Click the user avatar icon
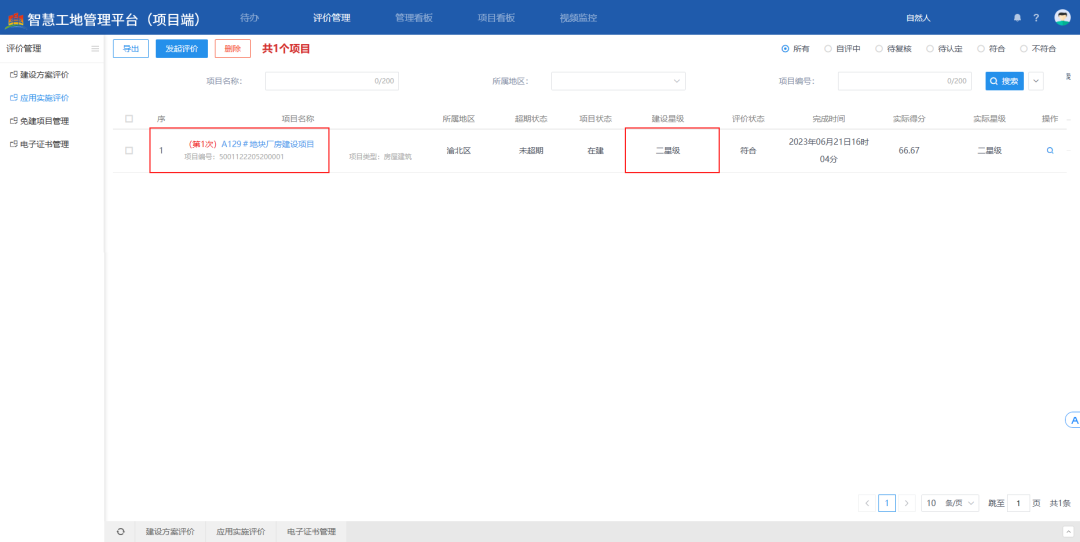 pos(1062,17)
